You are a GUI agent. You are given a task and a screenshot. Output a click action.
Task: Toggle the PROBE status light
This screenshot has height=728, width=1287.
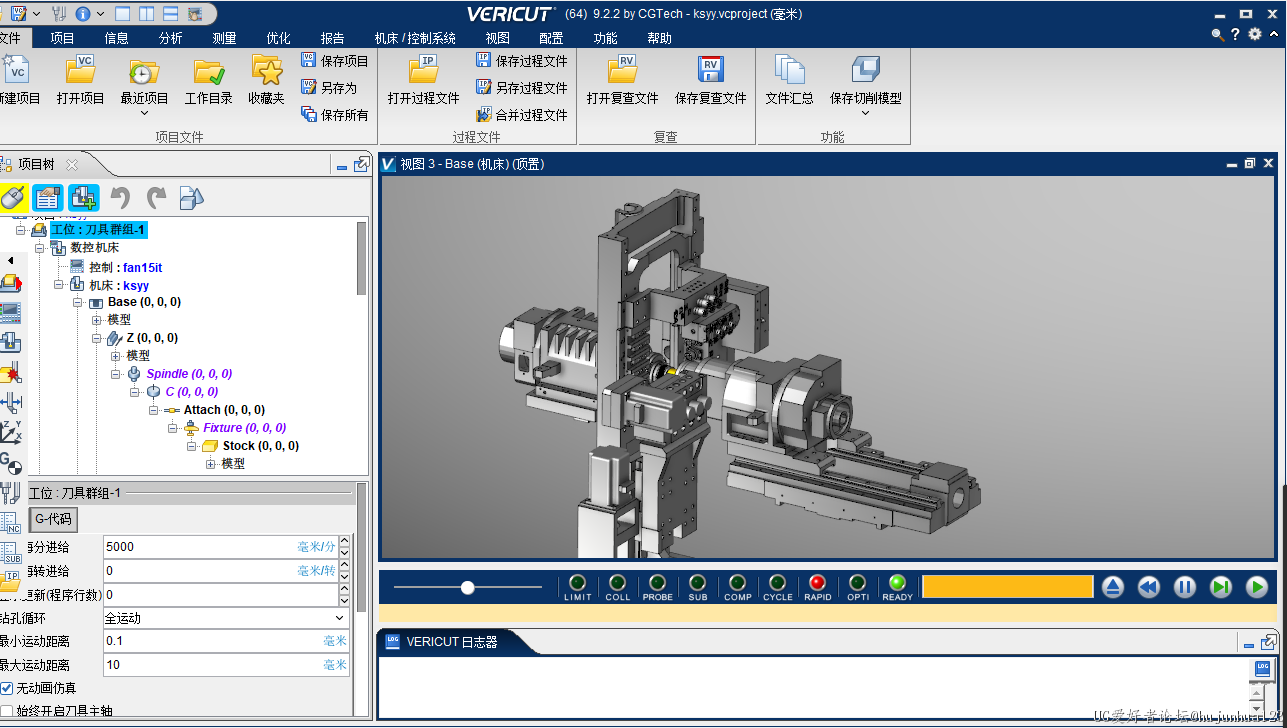tap(657, 582)
